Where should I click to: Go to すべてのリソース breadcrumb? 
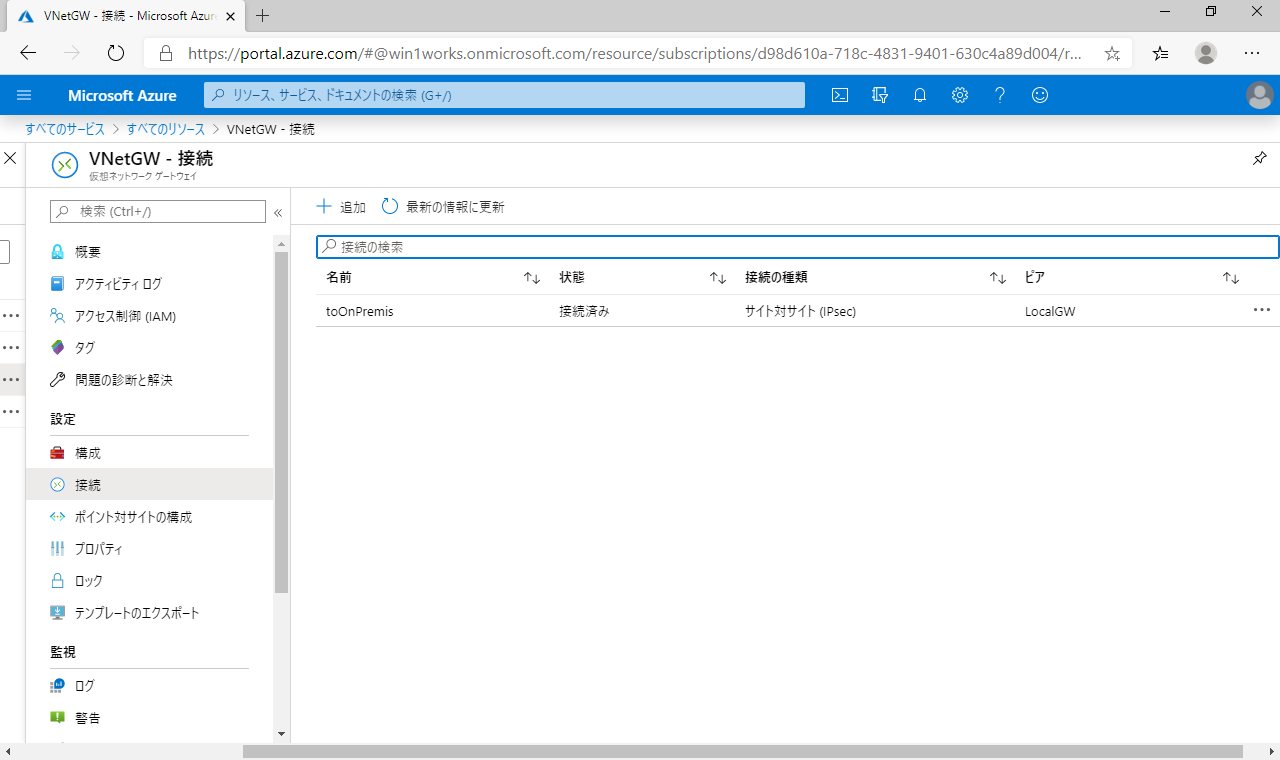click(x=166, y=129)
